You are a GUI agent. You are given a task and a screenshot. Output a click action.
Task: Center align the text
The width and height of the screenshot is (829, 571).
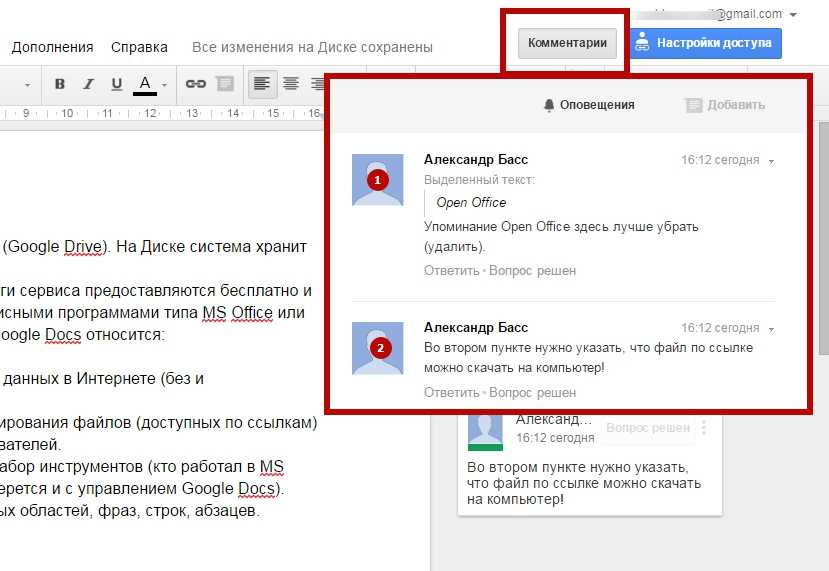point(291,84)
